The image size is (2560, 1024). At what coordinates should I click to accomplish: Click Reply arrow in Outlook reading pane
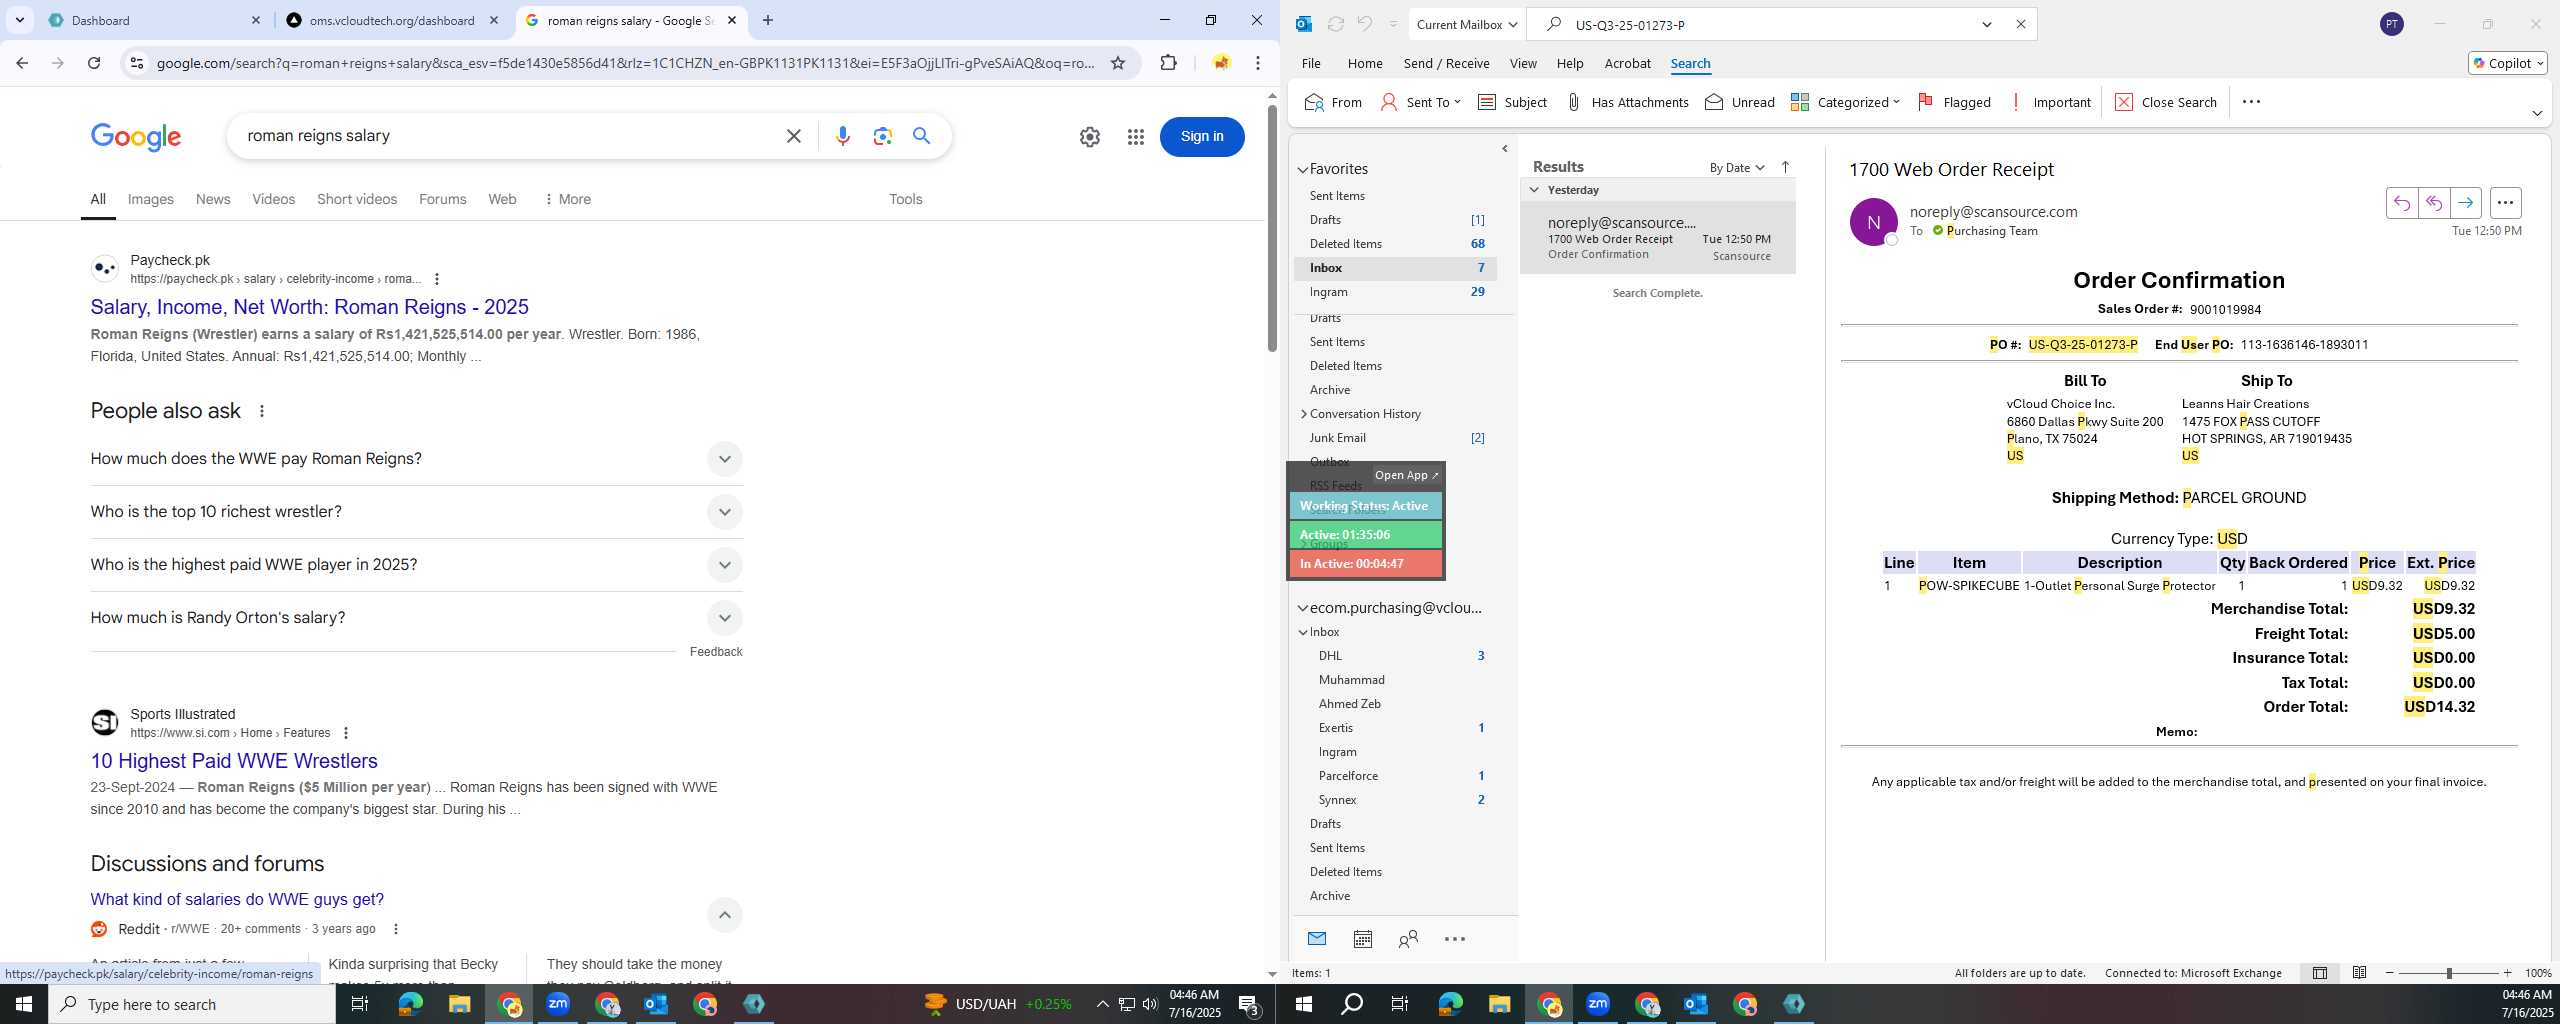click(x=2401, y=203)
